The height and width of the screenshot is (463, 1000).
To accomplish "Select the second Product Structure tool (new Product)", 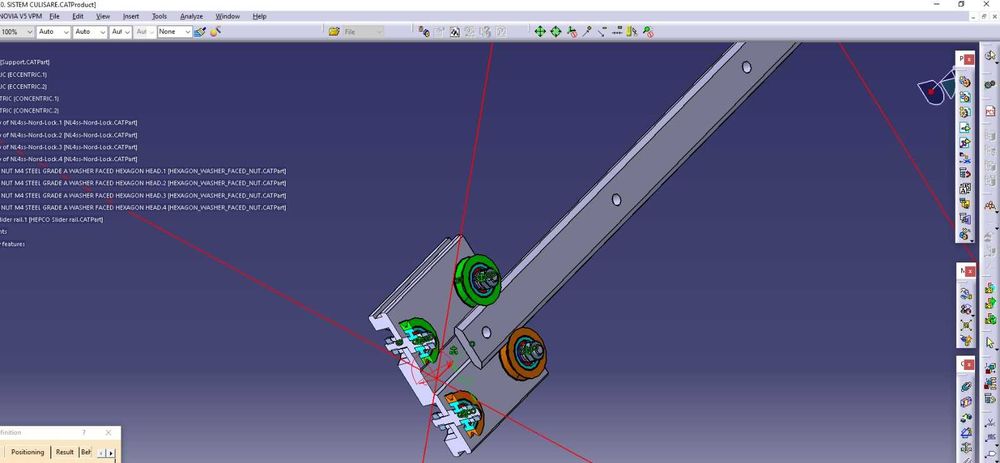I will coord(965,96).
